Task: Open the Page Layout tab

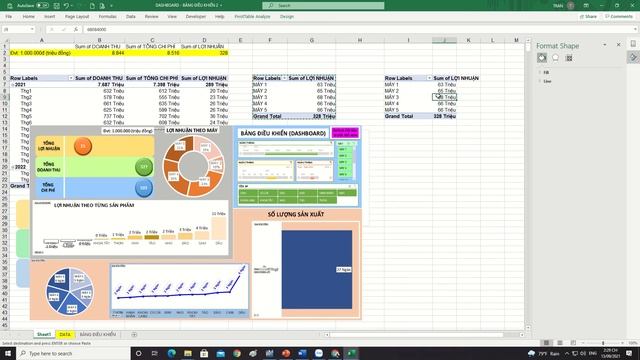Action: (x=77, y=17)
